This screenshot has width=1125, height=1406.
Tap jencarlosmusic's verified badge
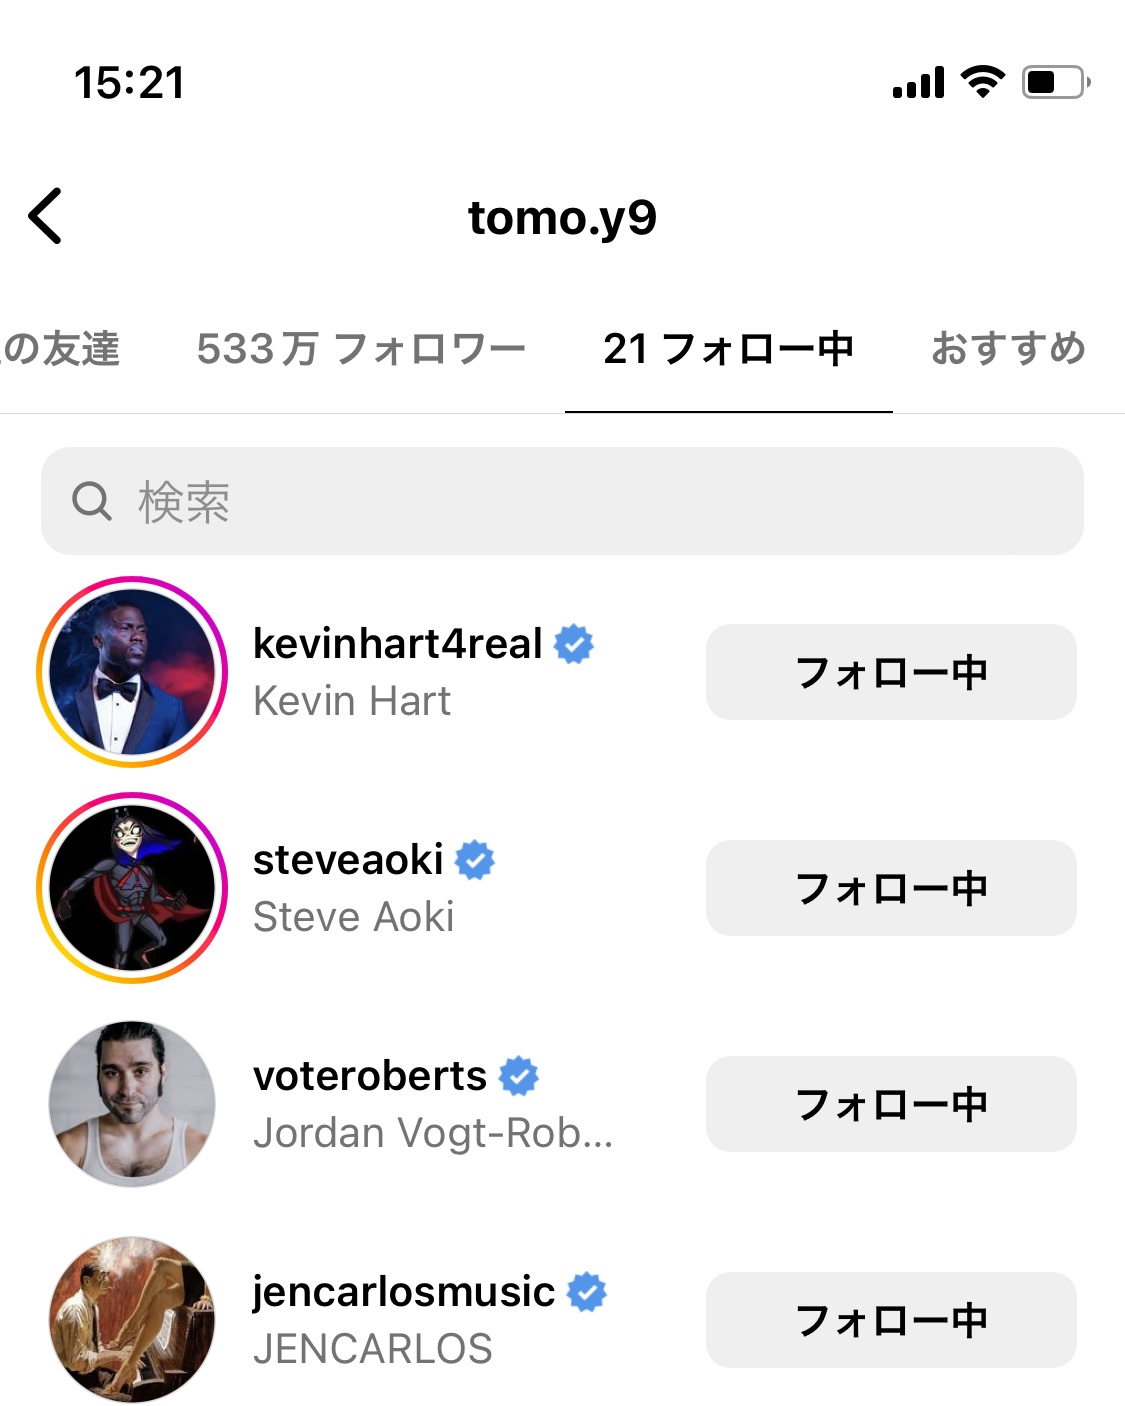587,1292
